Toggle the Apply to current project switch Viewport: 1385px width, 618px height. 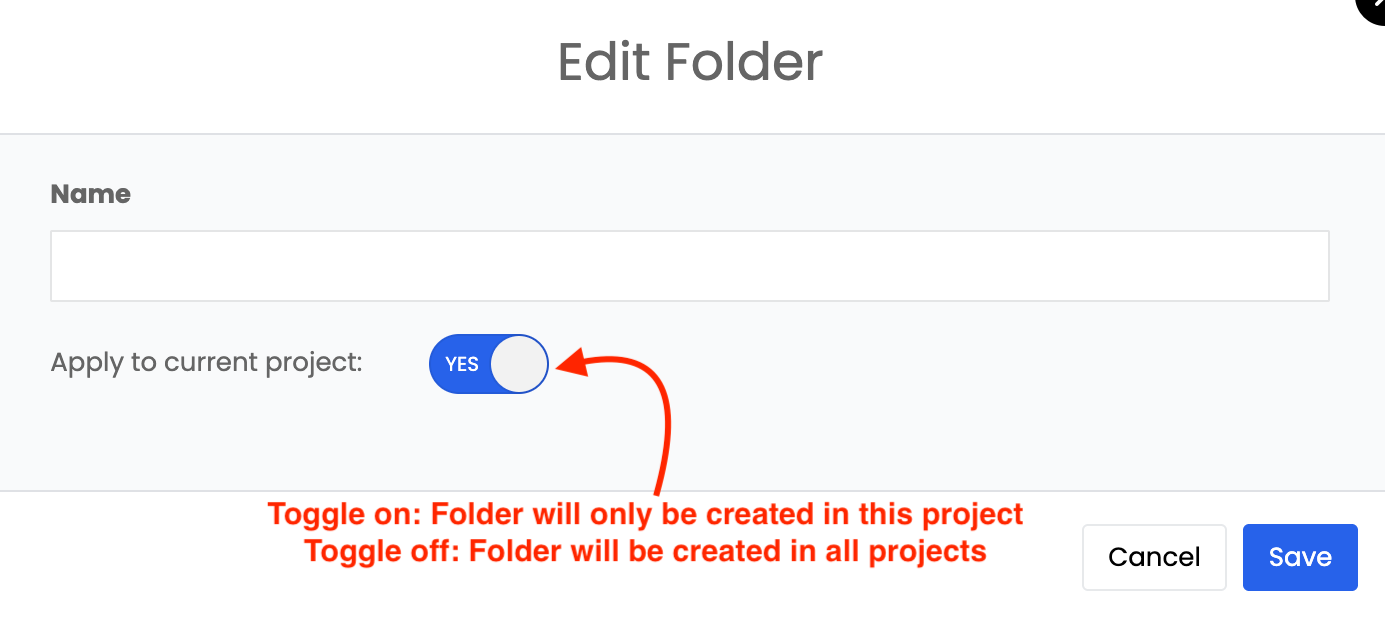(x=489, y=364)
